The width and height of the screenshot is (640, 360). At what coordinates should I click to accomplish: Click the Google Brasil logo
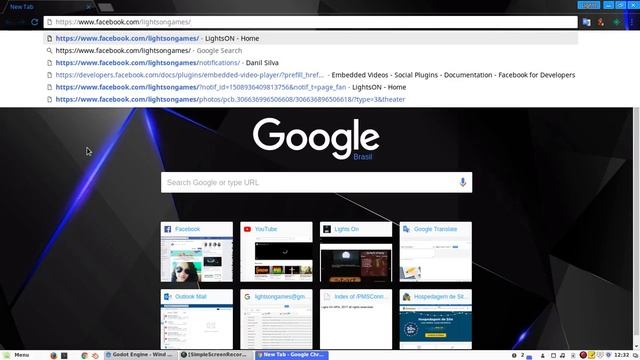316,139
